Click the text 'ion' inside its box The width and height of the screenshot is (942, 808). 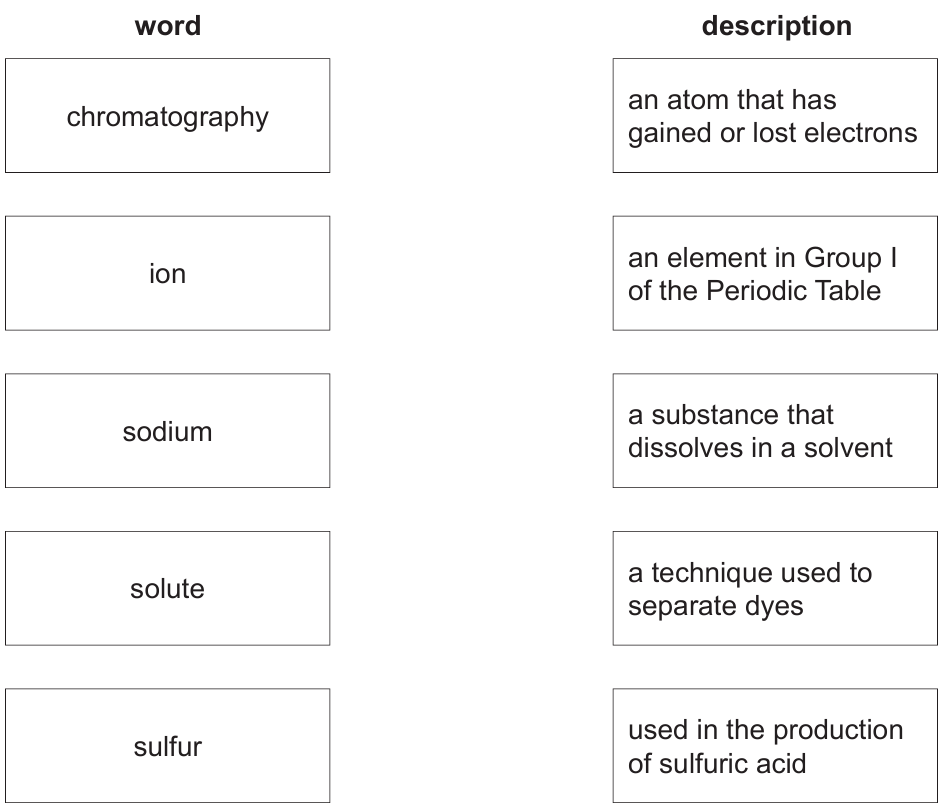click(x=168, y=274)
